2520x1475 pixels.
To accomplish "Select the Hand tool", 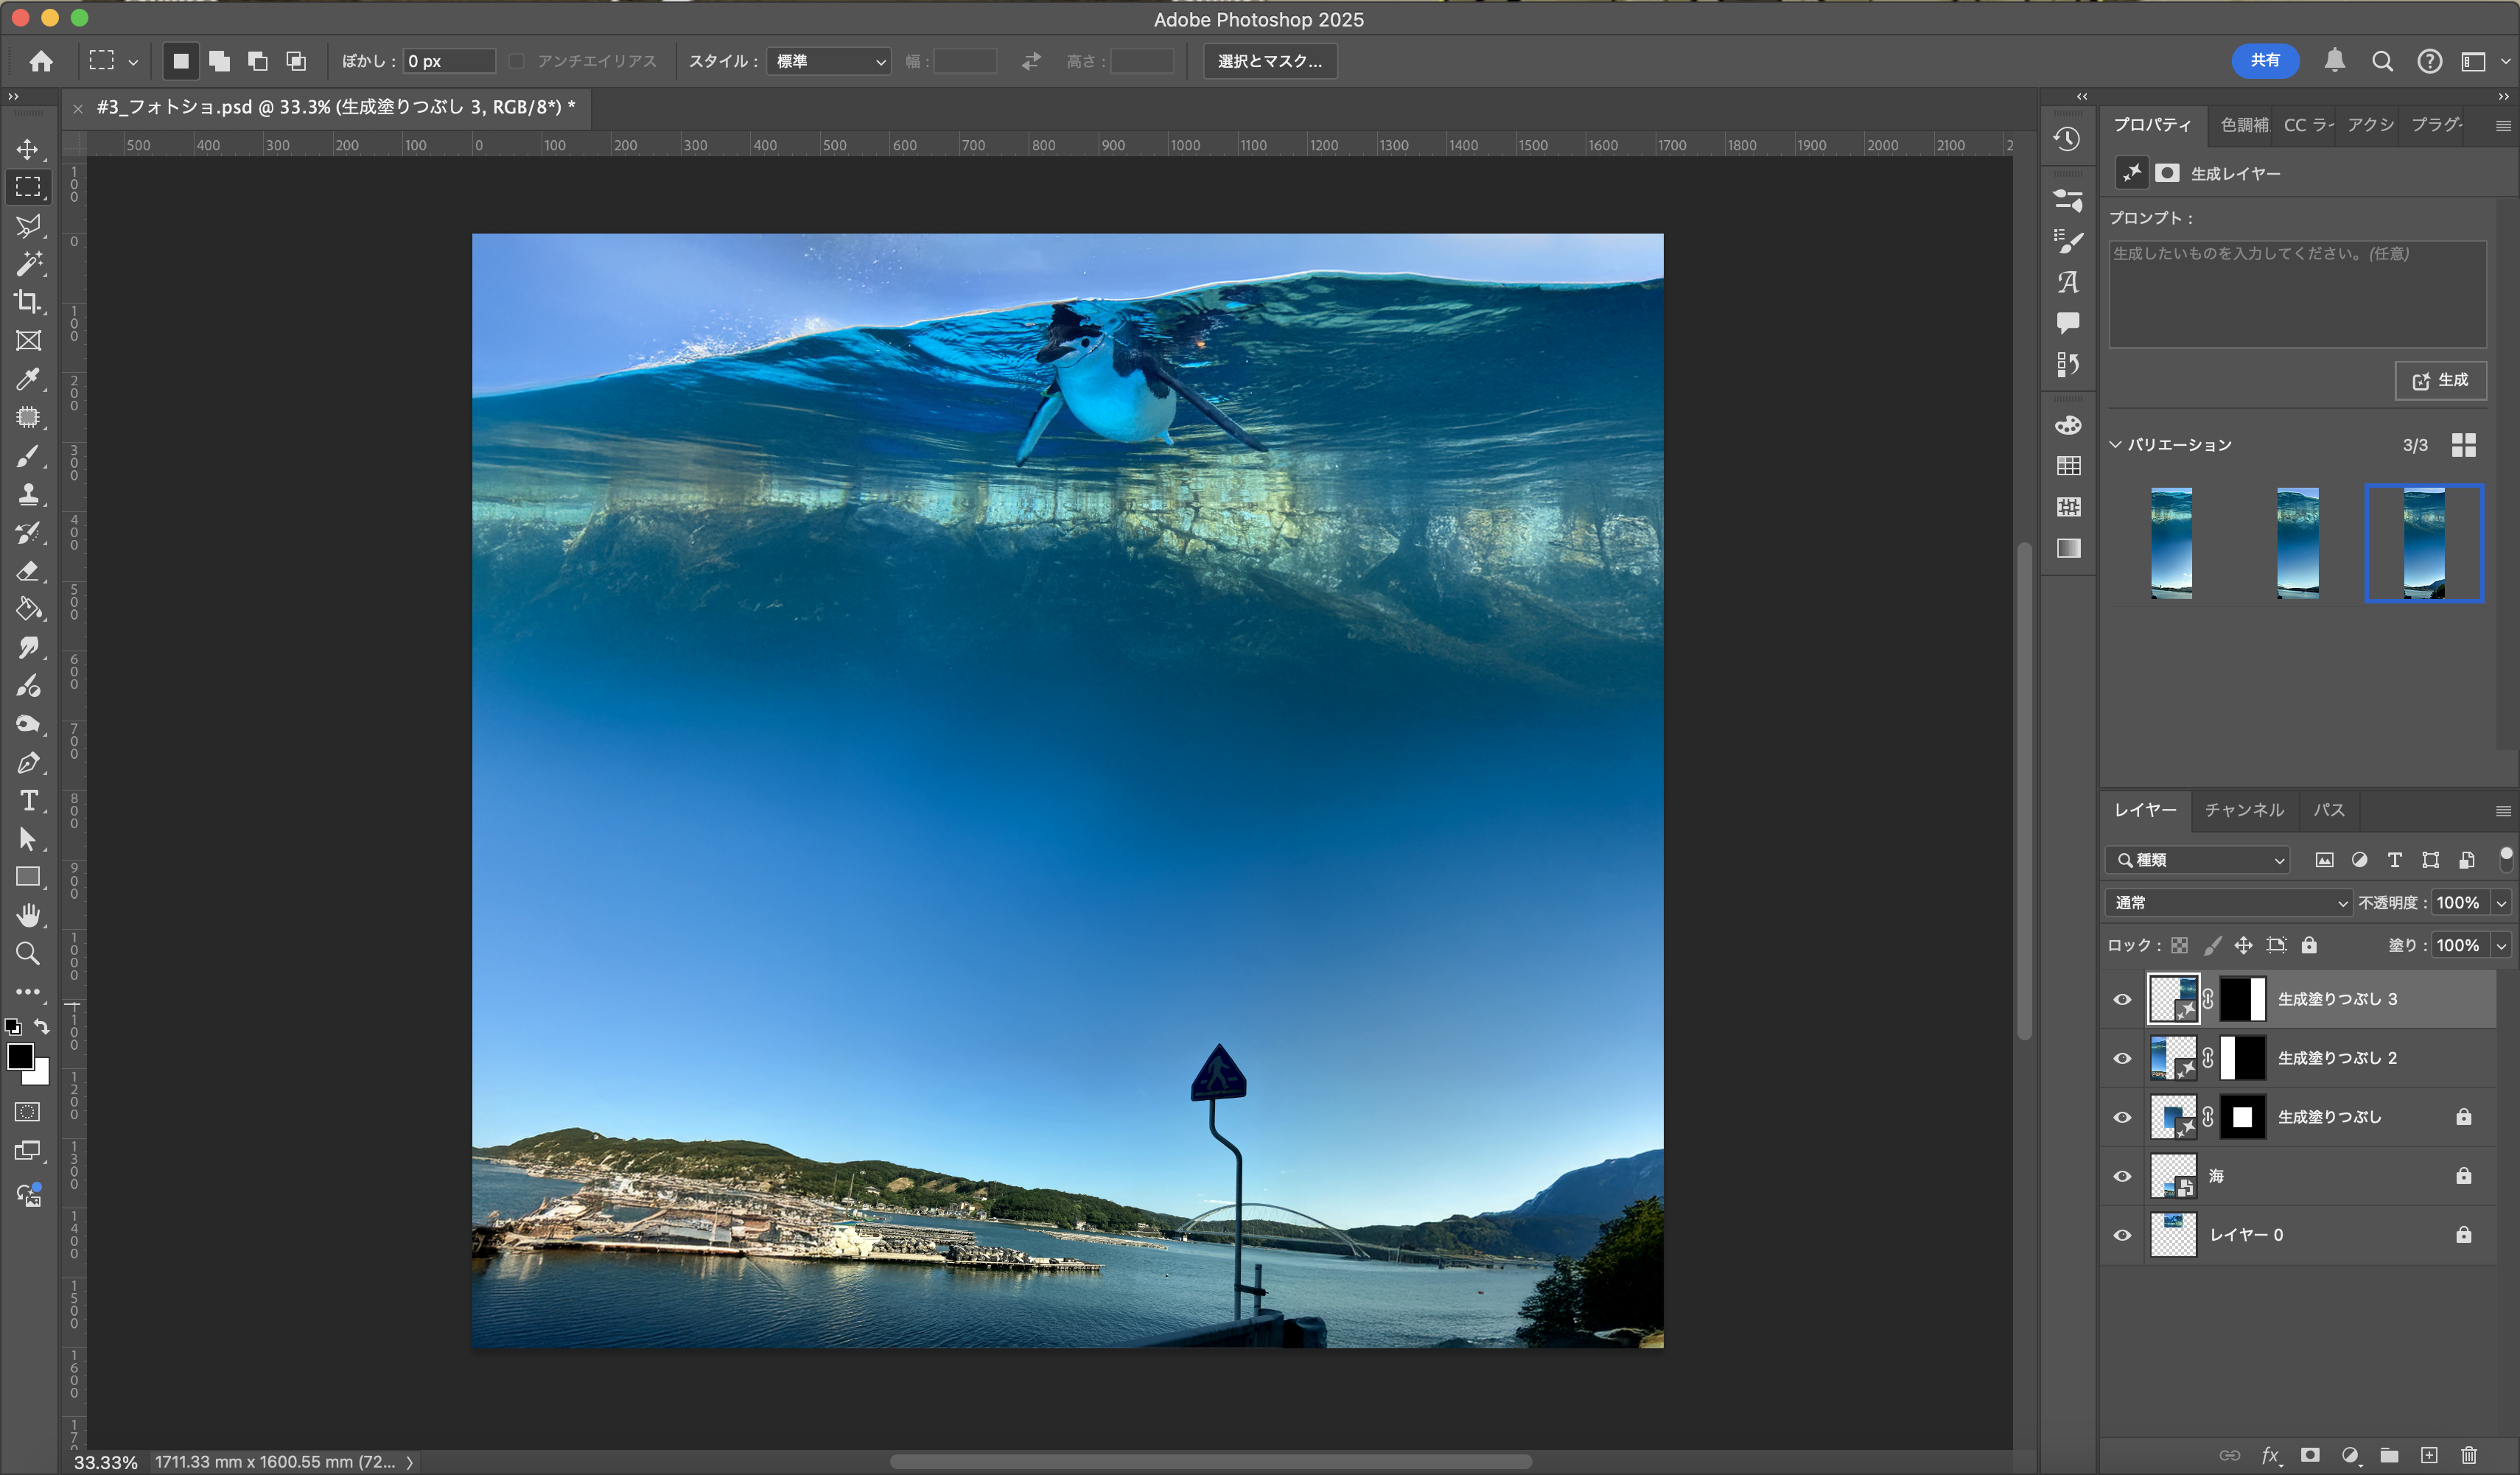I will pyautogui.click(x=28, y=915).
